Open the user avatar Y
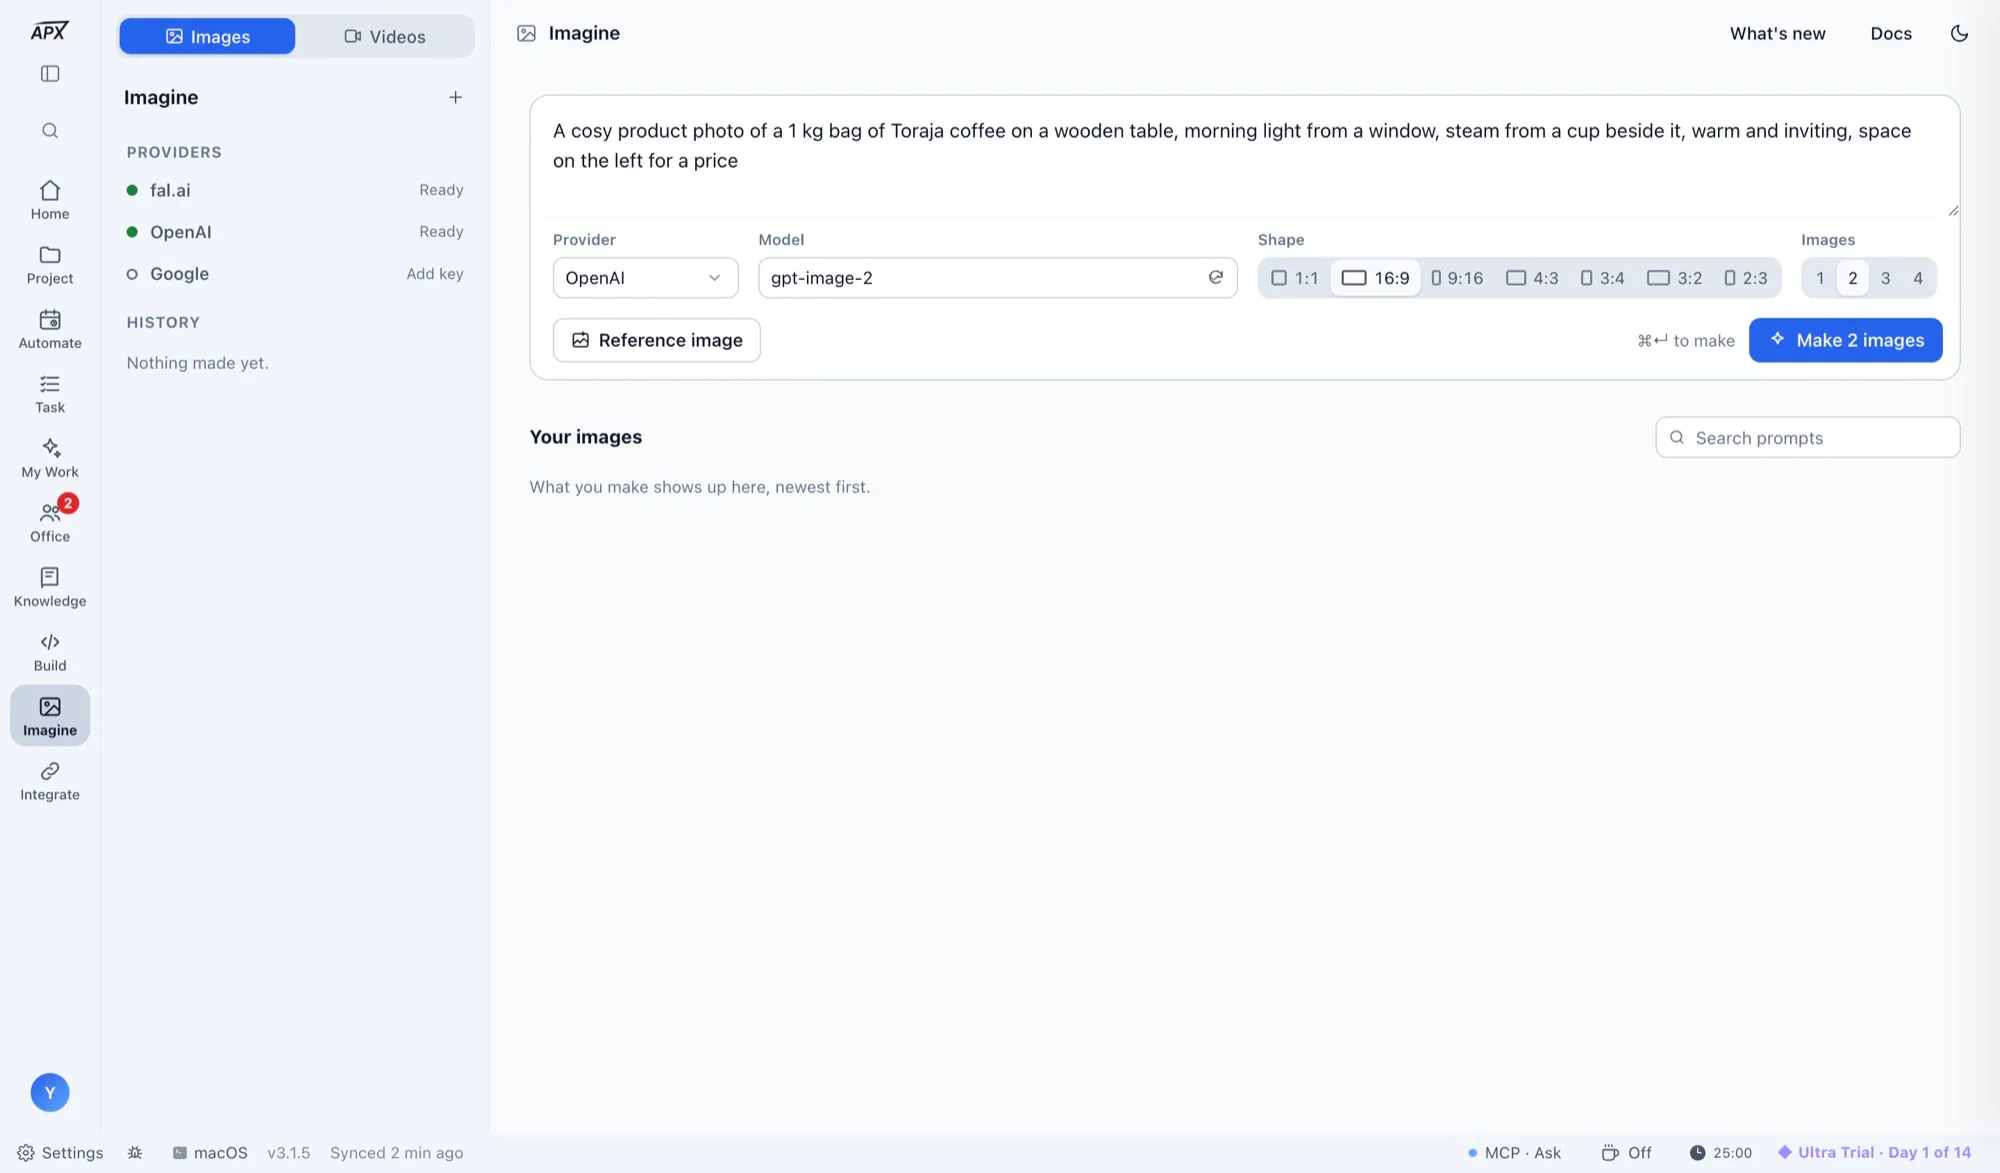This screenshot has width=2000, height=1173. pyautogui.click(x=50, y=1092)
